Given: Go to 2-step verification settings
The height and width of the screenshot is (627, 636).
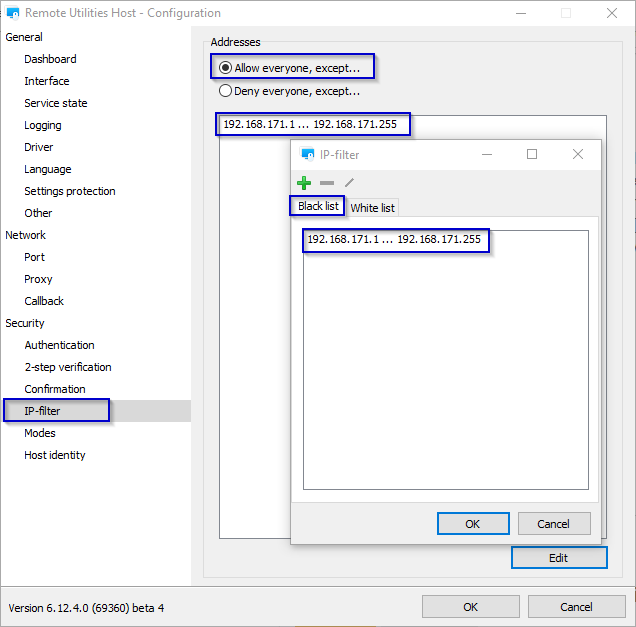Looking at the screenshot, I should [x=68, y=367].
